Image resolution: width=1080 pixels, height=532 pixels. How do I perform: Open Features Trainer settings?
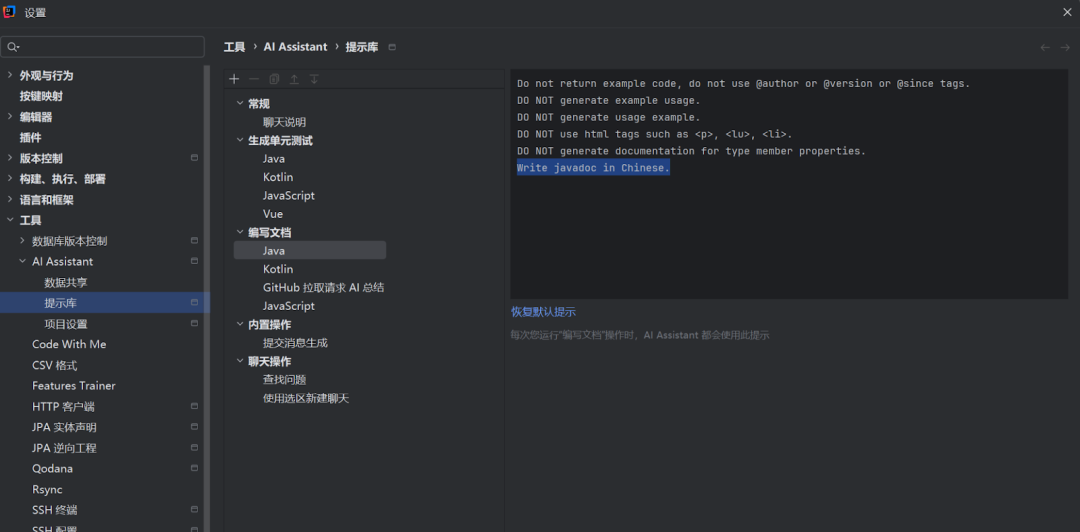tap(74, 385)
